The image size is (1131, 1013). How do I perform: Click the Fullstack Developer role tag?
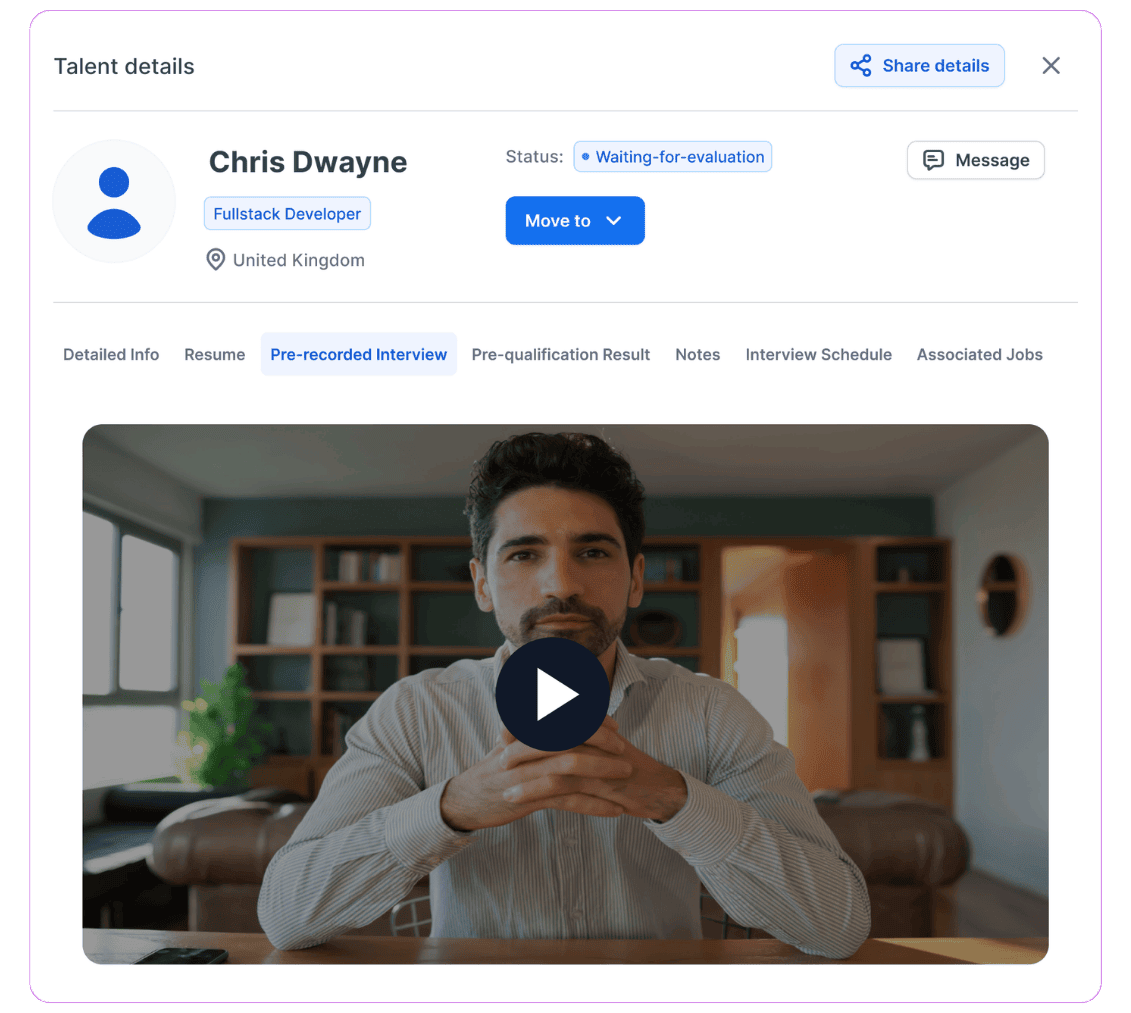pyautogui.click(x=287, y=214)
